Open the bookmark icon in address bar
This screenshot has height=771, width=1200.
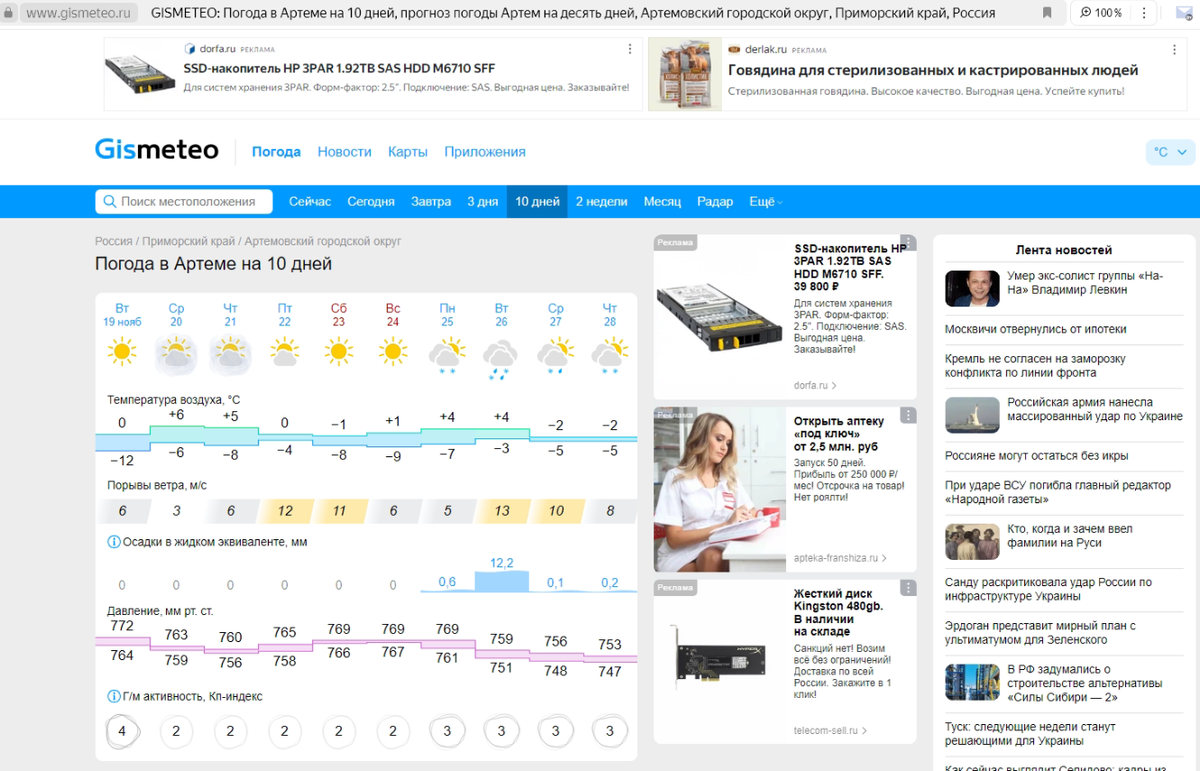(1047, 13)
